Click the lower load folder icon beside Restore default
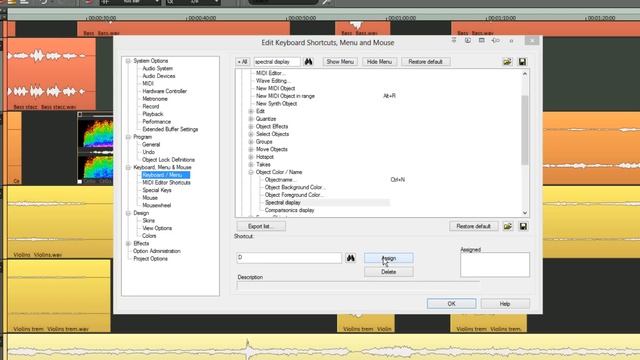The image size is (640, 360). (508, 227)
